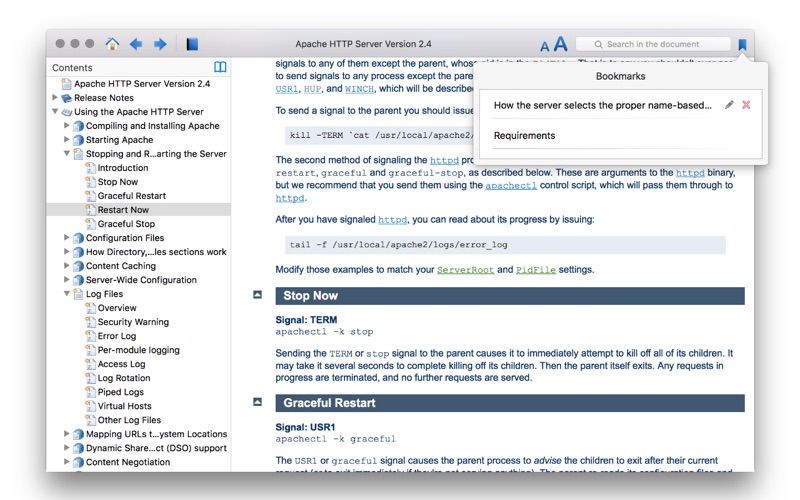Click the 'Signal: USR1' label
Viewport: 800px width, 500px height.
pyautogui.click(x=305, y=427)
